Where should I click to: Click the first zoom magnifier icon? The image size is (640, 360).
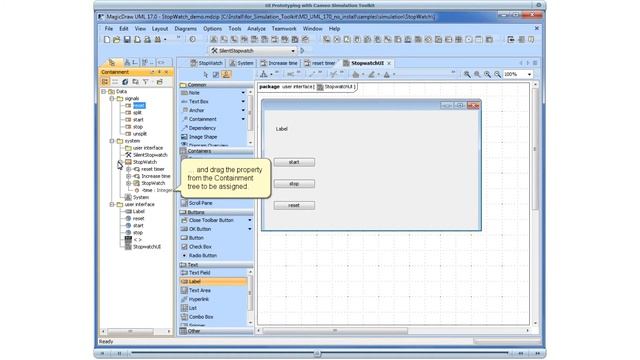pyautogui.click(x=467, y=74)
